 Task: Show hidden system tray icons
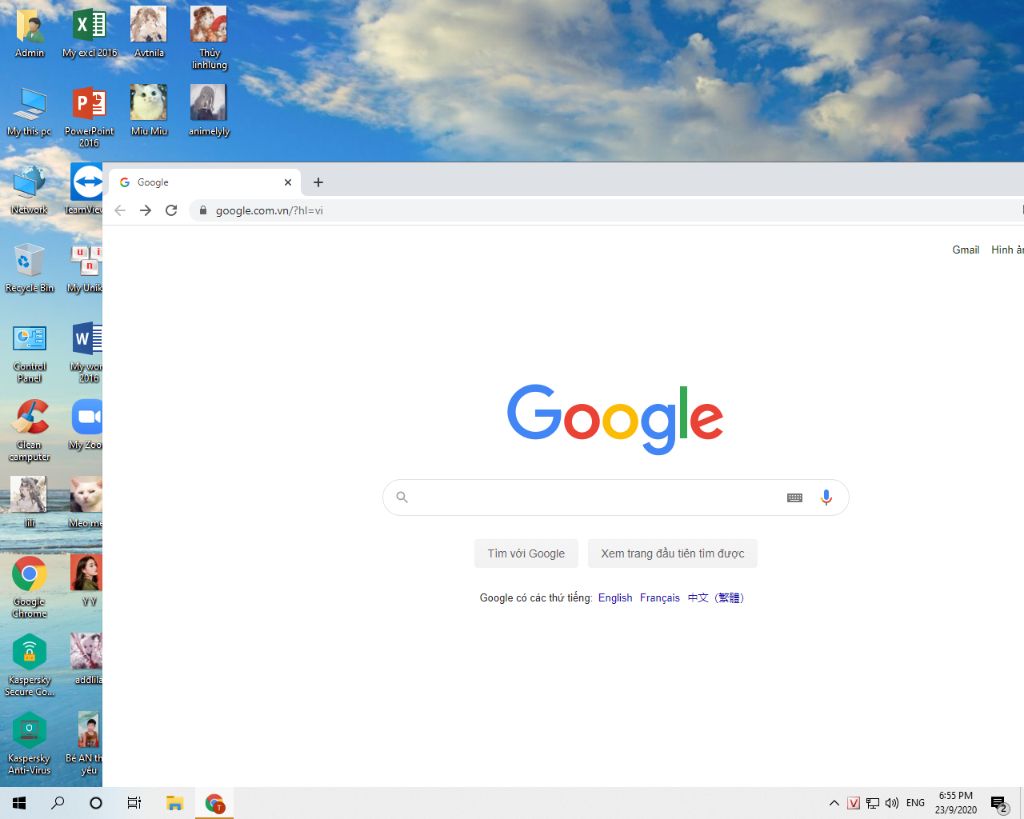click(x=834, y=803)
